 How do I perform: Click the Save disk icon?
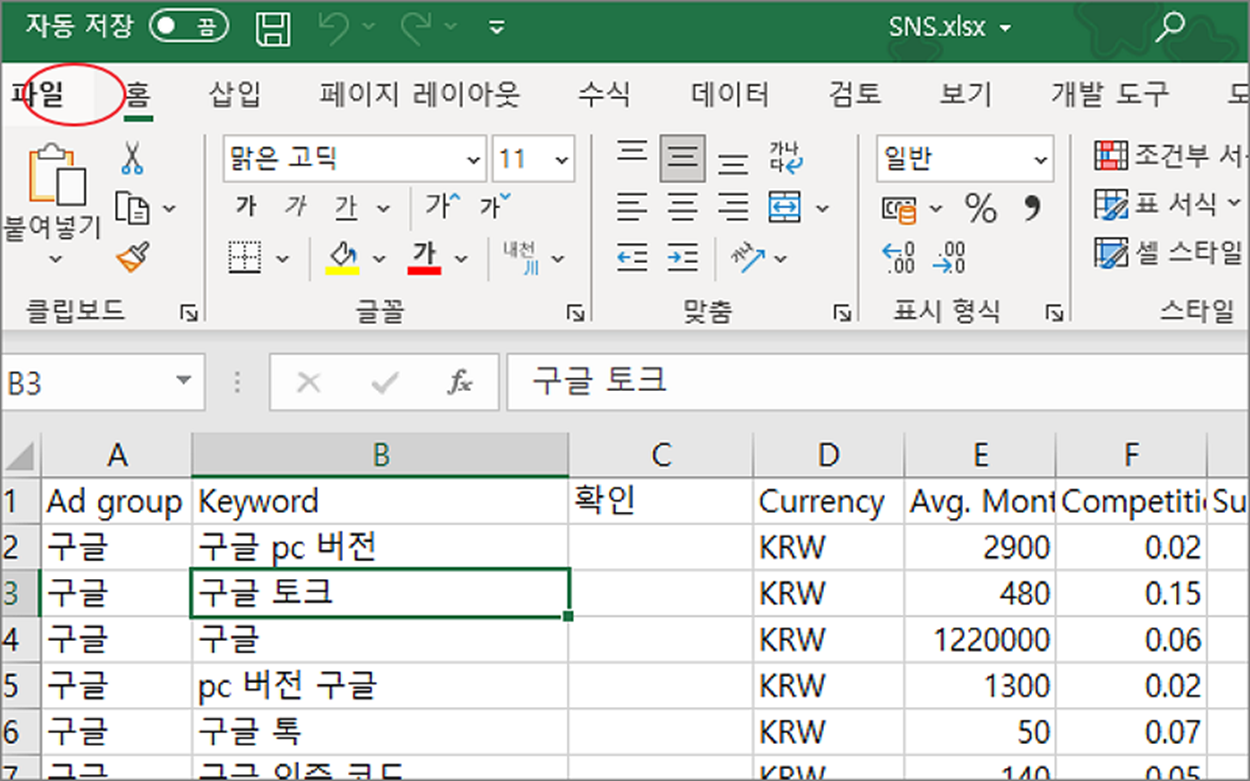pos(273,28)
